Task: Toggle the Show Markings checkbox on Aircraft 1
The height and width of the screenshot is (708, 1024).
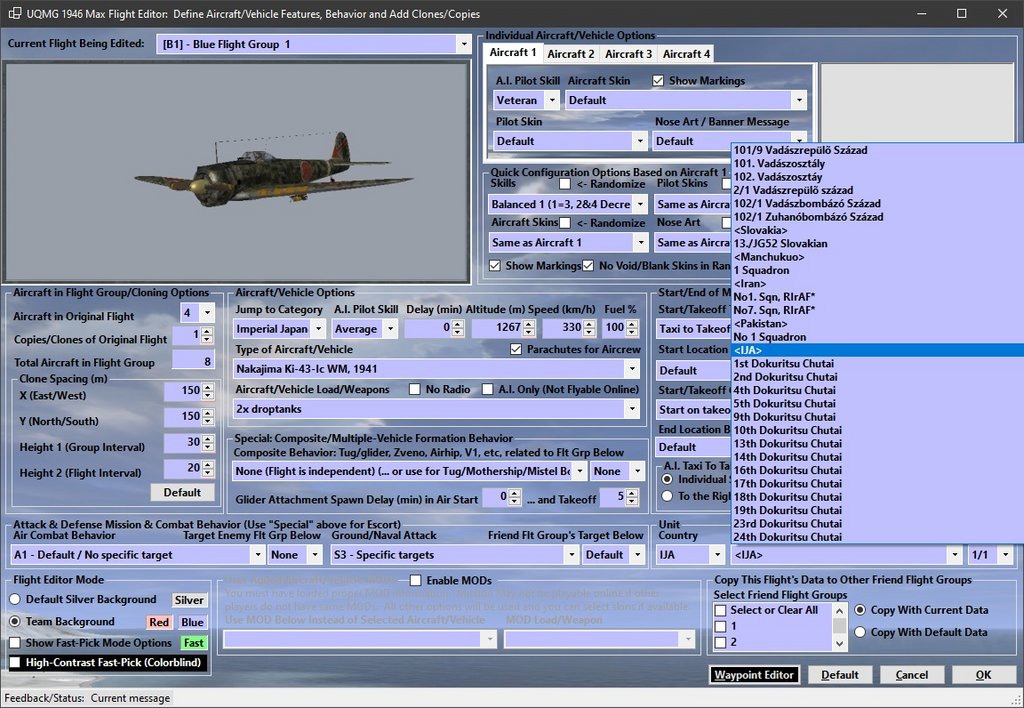Action: [658, 81]
